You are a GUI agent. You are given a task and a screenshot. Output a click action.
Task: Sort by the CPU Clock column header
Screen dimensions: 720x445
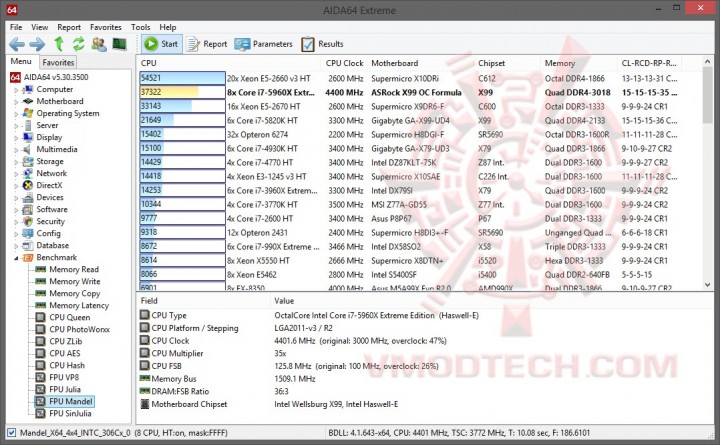[344, 63]
